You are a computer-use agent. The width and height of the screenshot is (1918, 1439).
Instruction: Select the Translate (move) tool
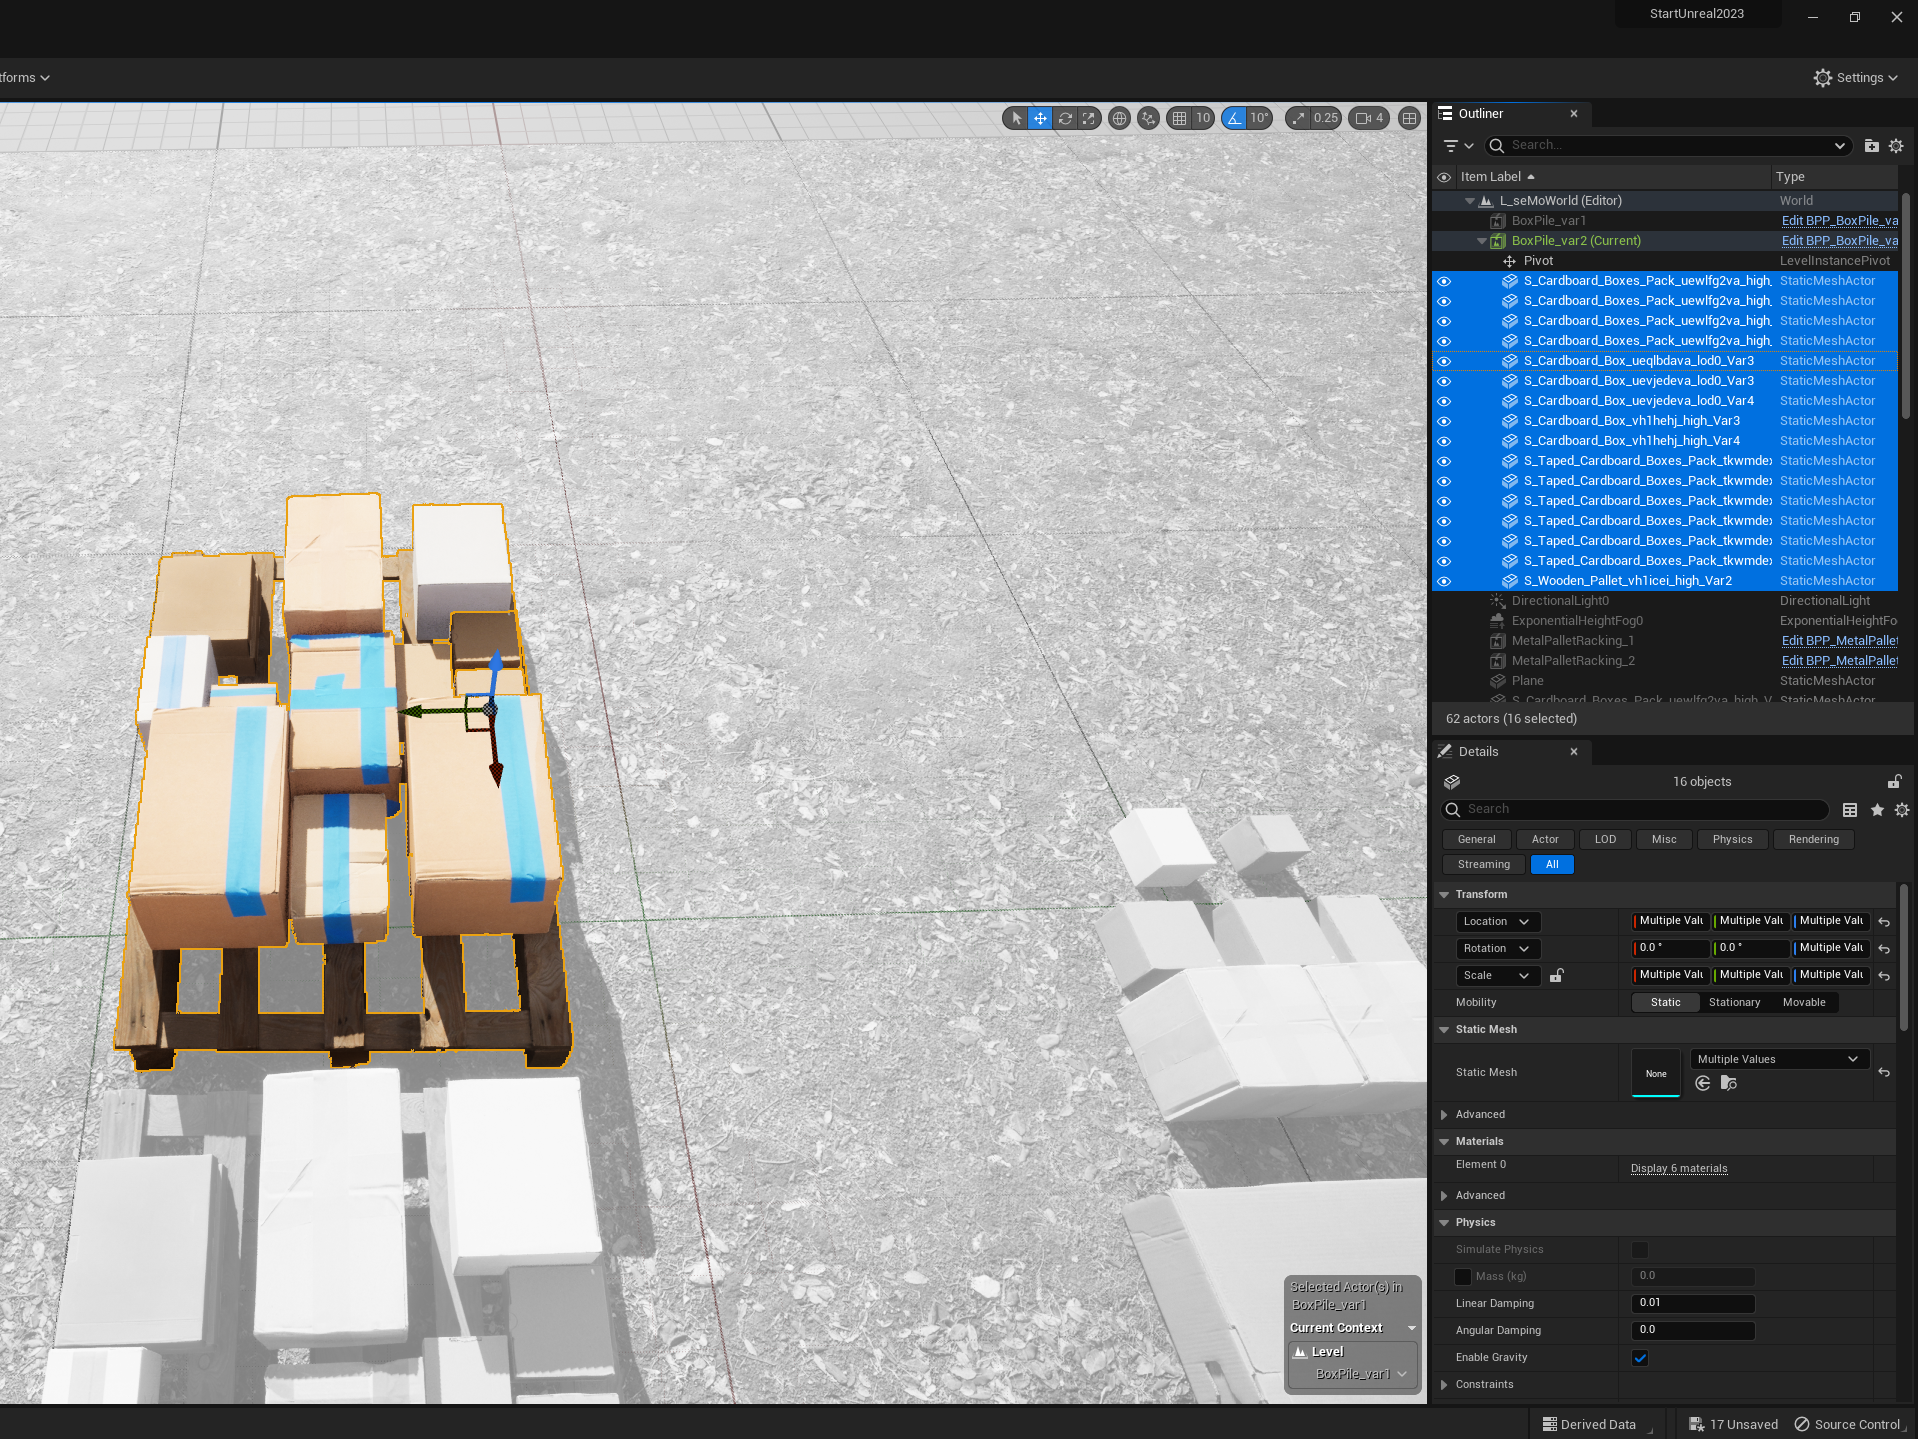tap(1040, 118)
